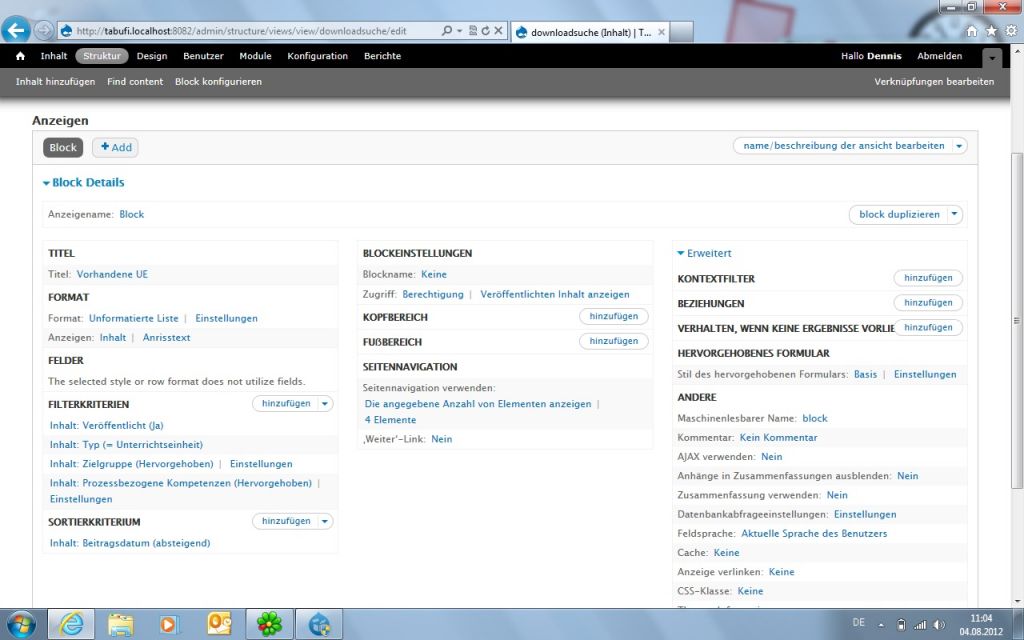1024x640 pixels.
Task: Open Filterkriterien hinzufügen dropdown arrow
Action: click(325, 404)
